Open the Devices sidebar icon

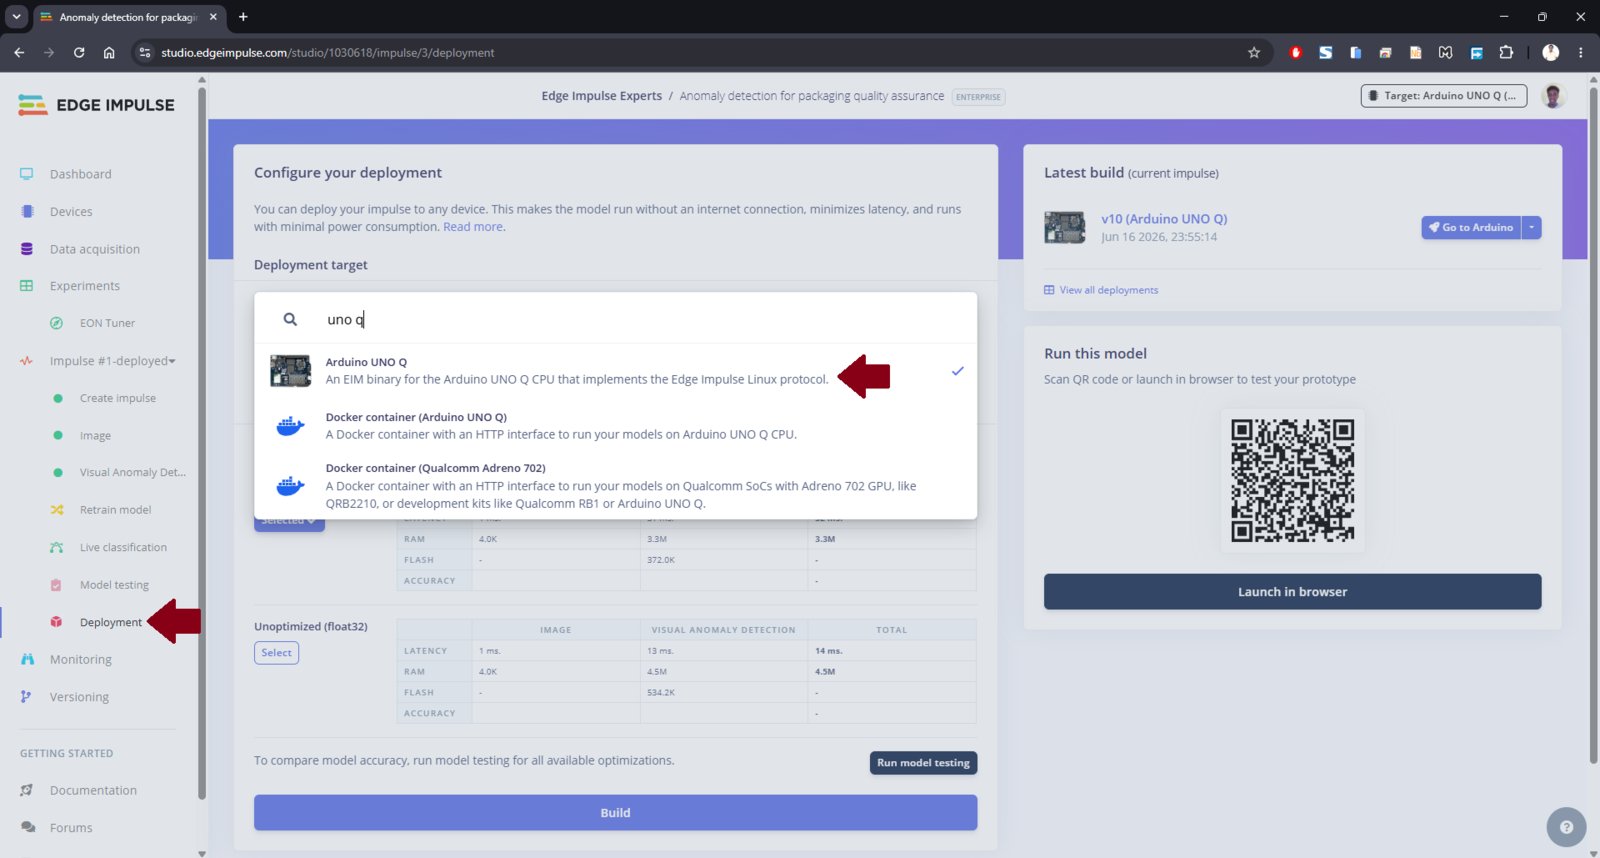coord(27,211)
